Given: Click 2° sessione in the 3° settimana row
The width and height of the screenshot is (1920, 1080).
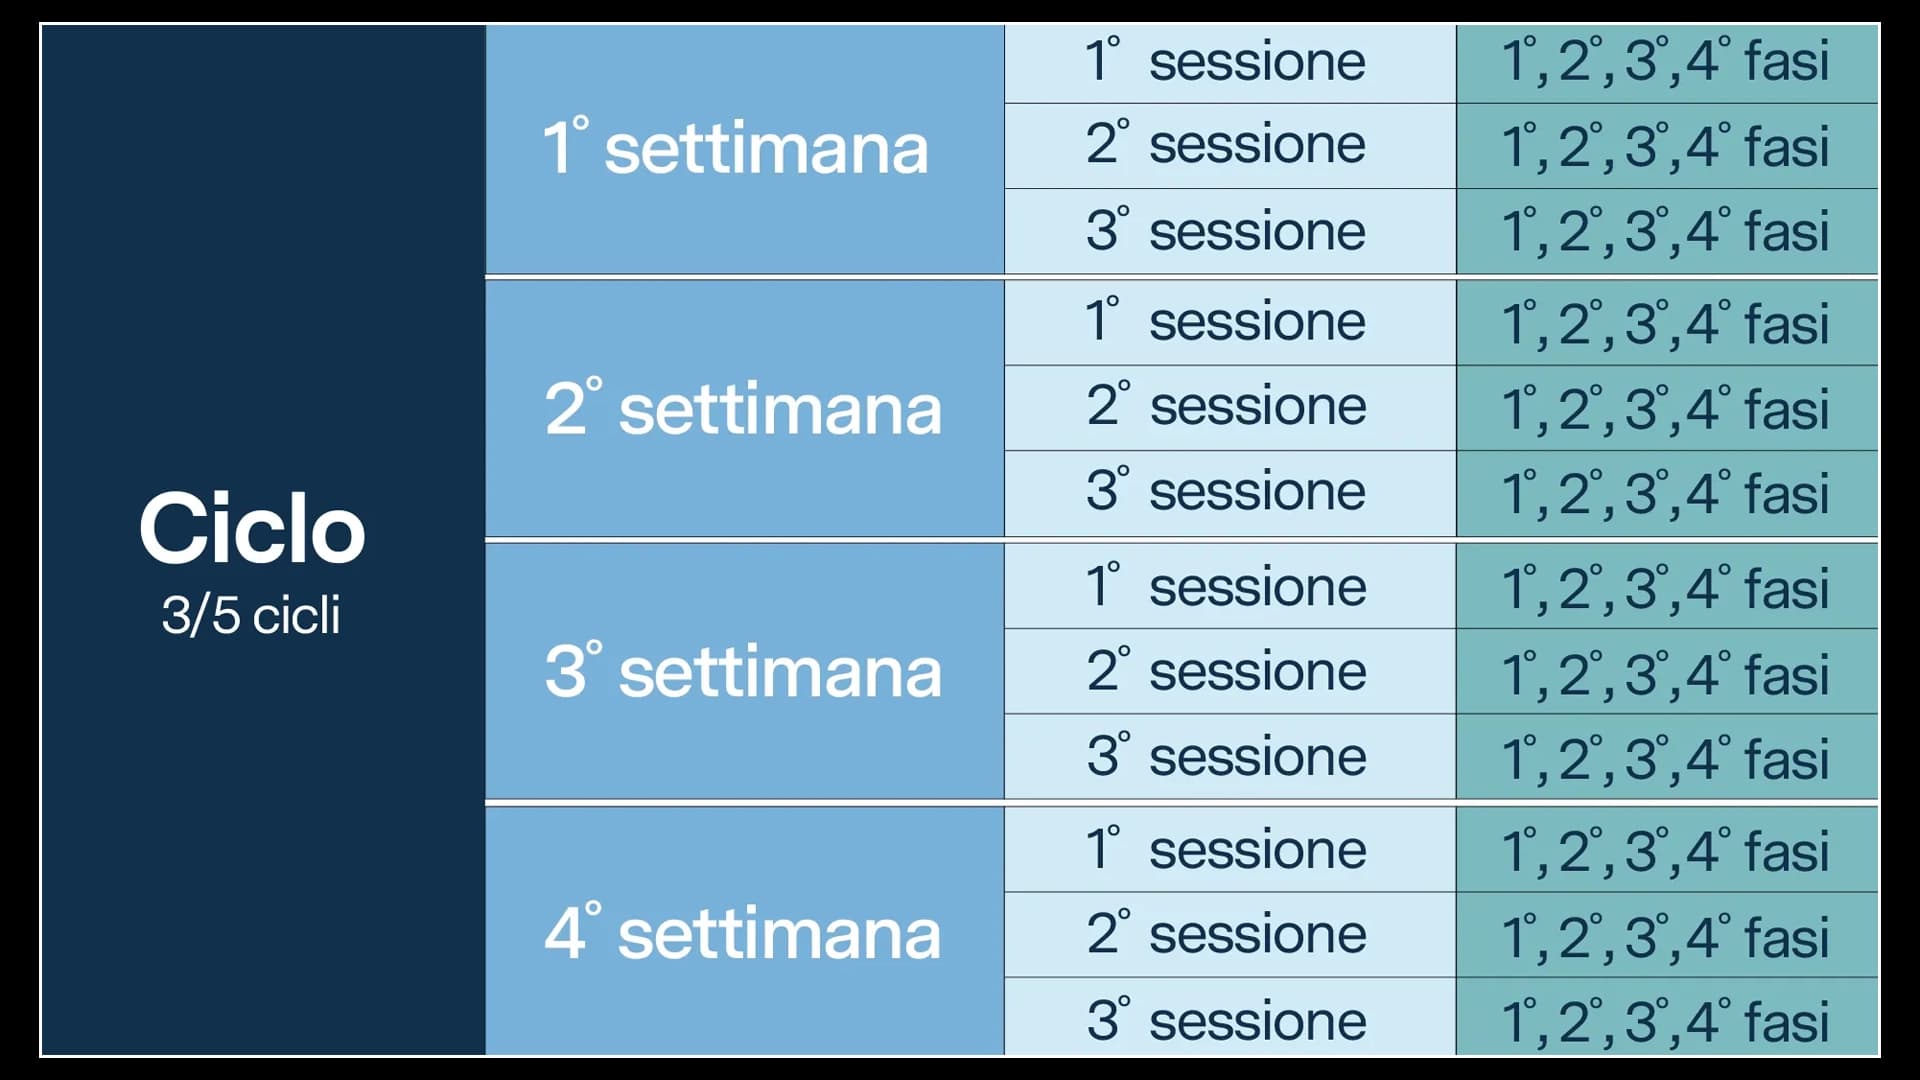Looking at the screenshot, I should [x=1227, y=671].
